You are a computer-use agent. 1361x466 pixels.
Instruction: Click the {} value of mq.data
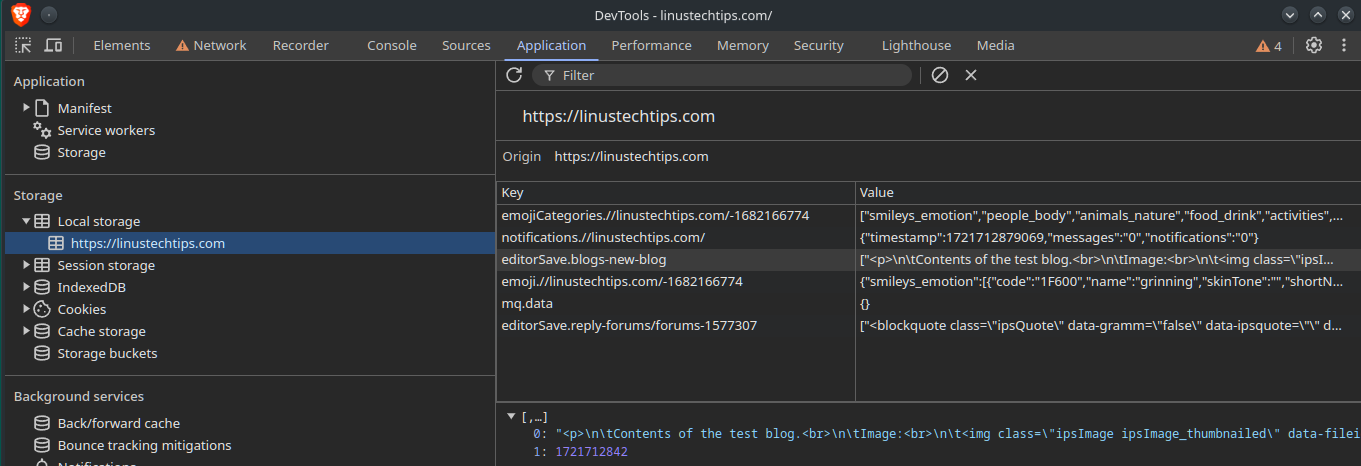pyautogui.click(x=1108, y=303)
